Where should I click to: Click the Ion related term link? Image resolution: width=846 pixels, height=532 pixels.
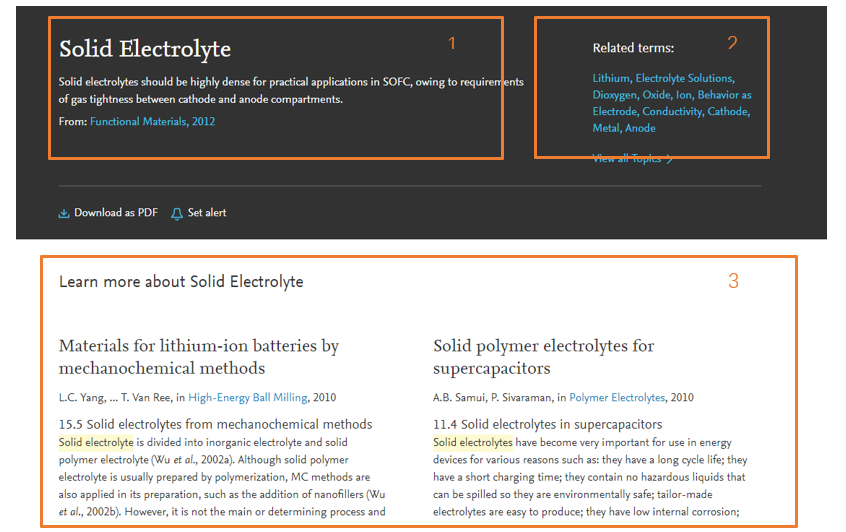click(684, 95)
